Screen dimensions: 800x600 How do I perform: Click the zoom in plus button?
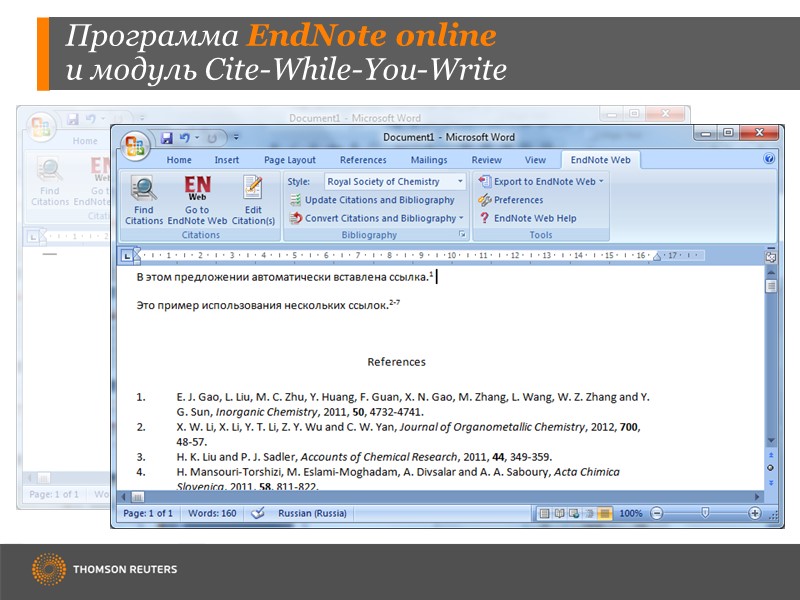click(x=755, y=513)
